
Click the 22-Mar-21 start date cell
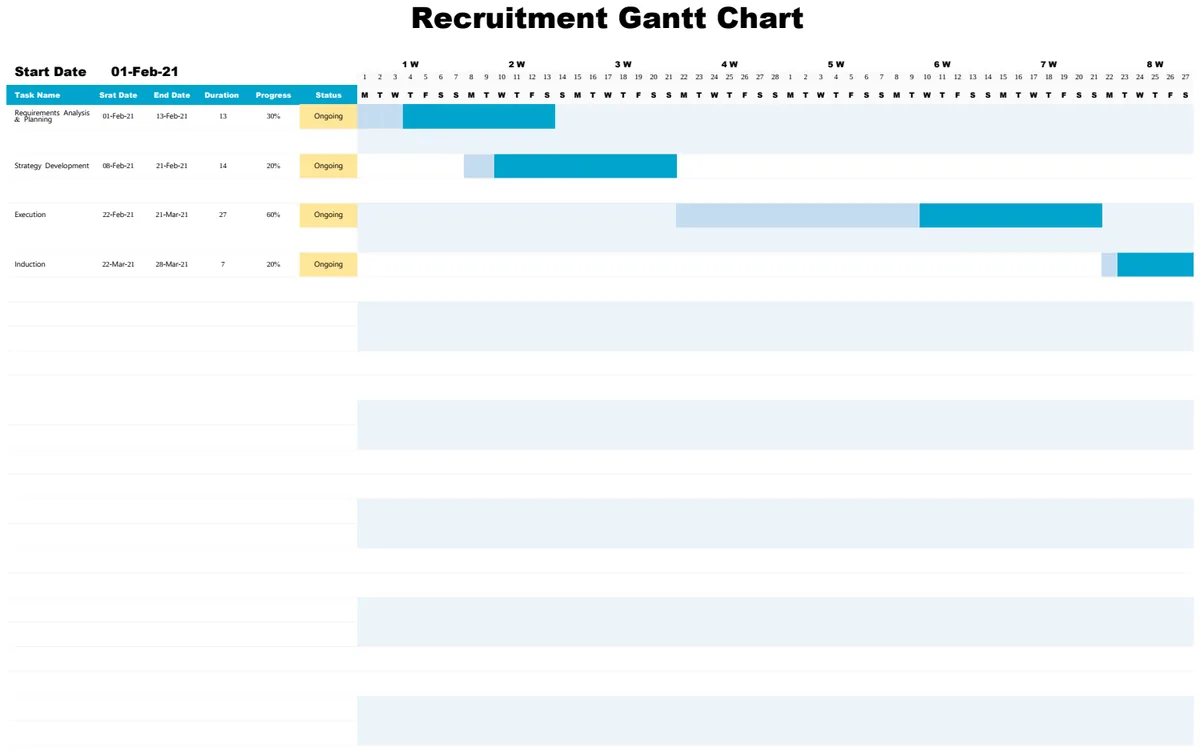coord(118,264)
